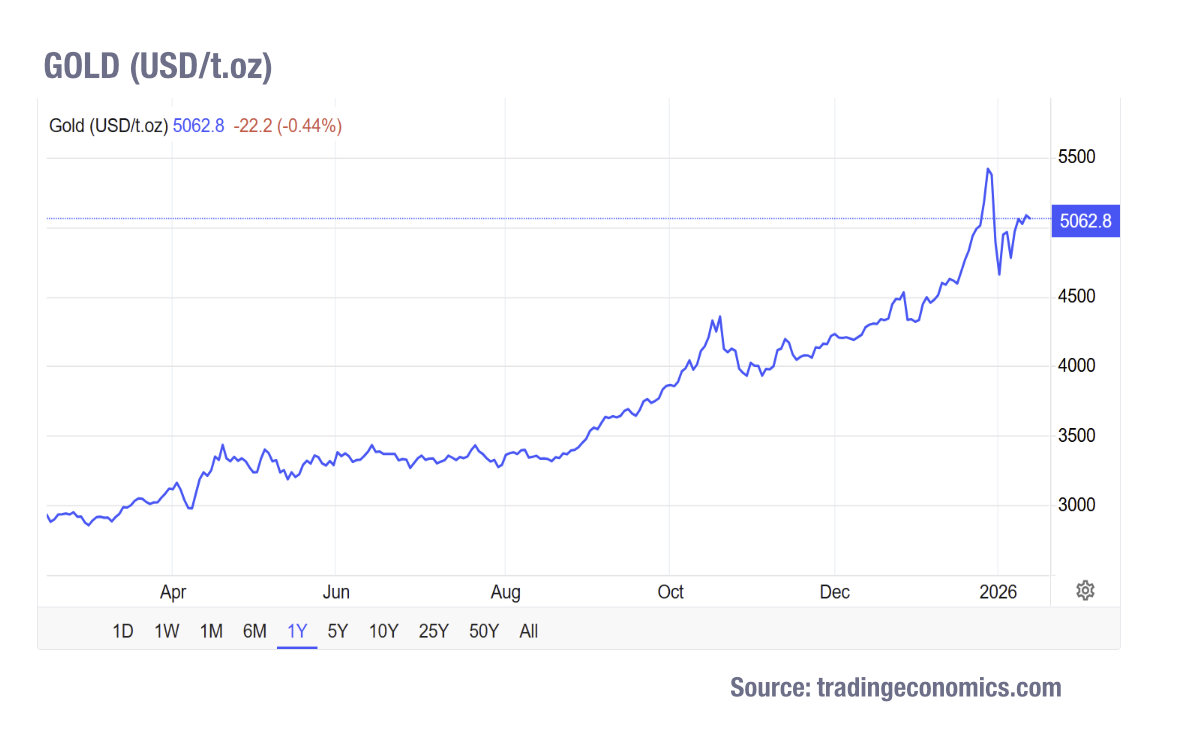Switch chart to 5Y view
This screenshot has height=750, width=1200.
tap(338, 631)
